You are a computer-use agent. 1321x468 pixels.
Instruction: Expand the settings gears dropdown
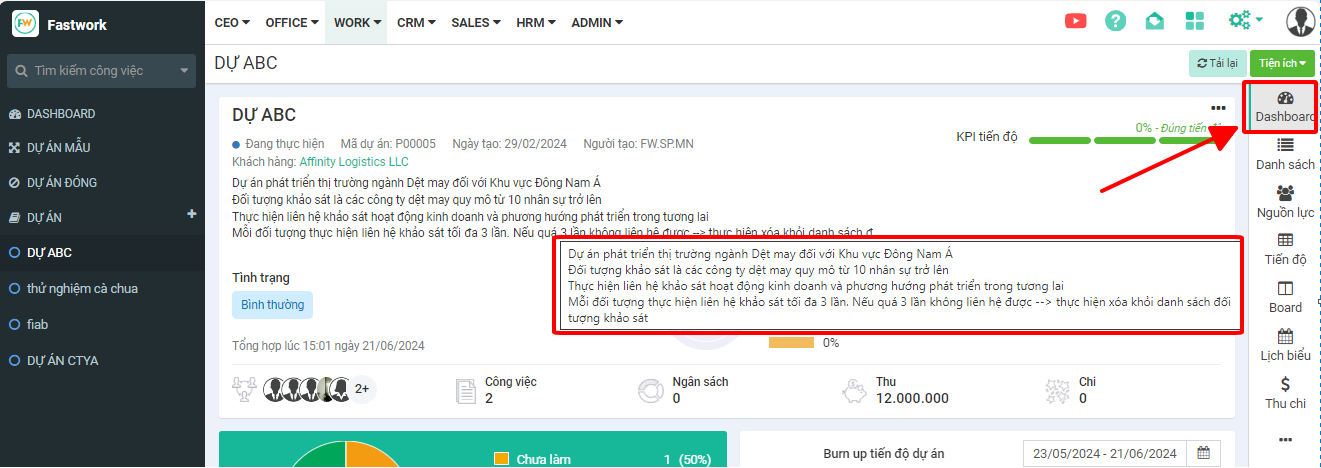pos(1245,21)
